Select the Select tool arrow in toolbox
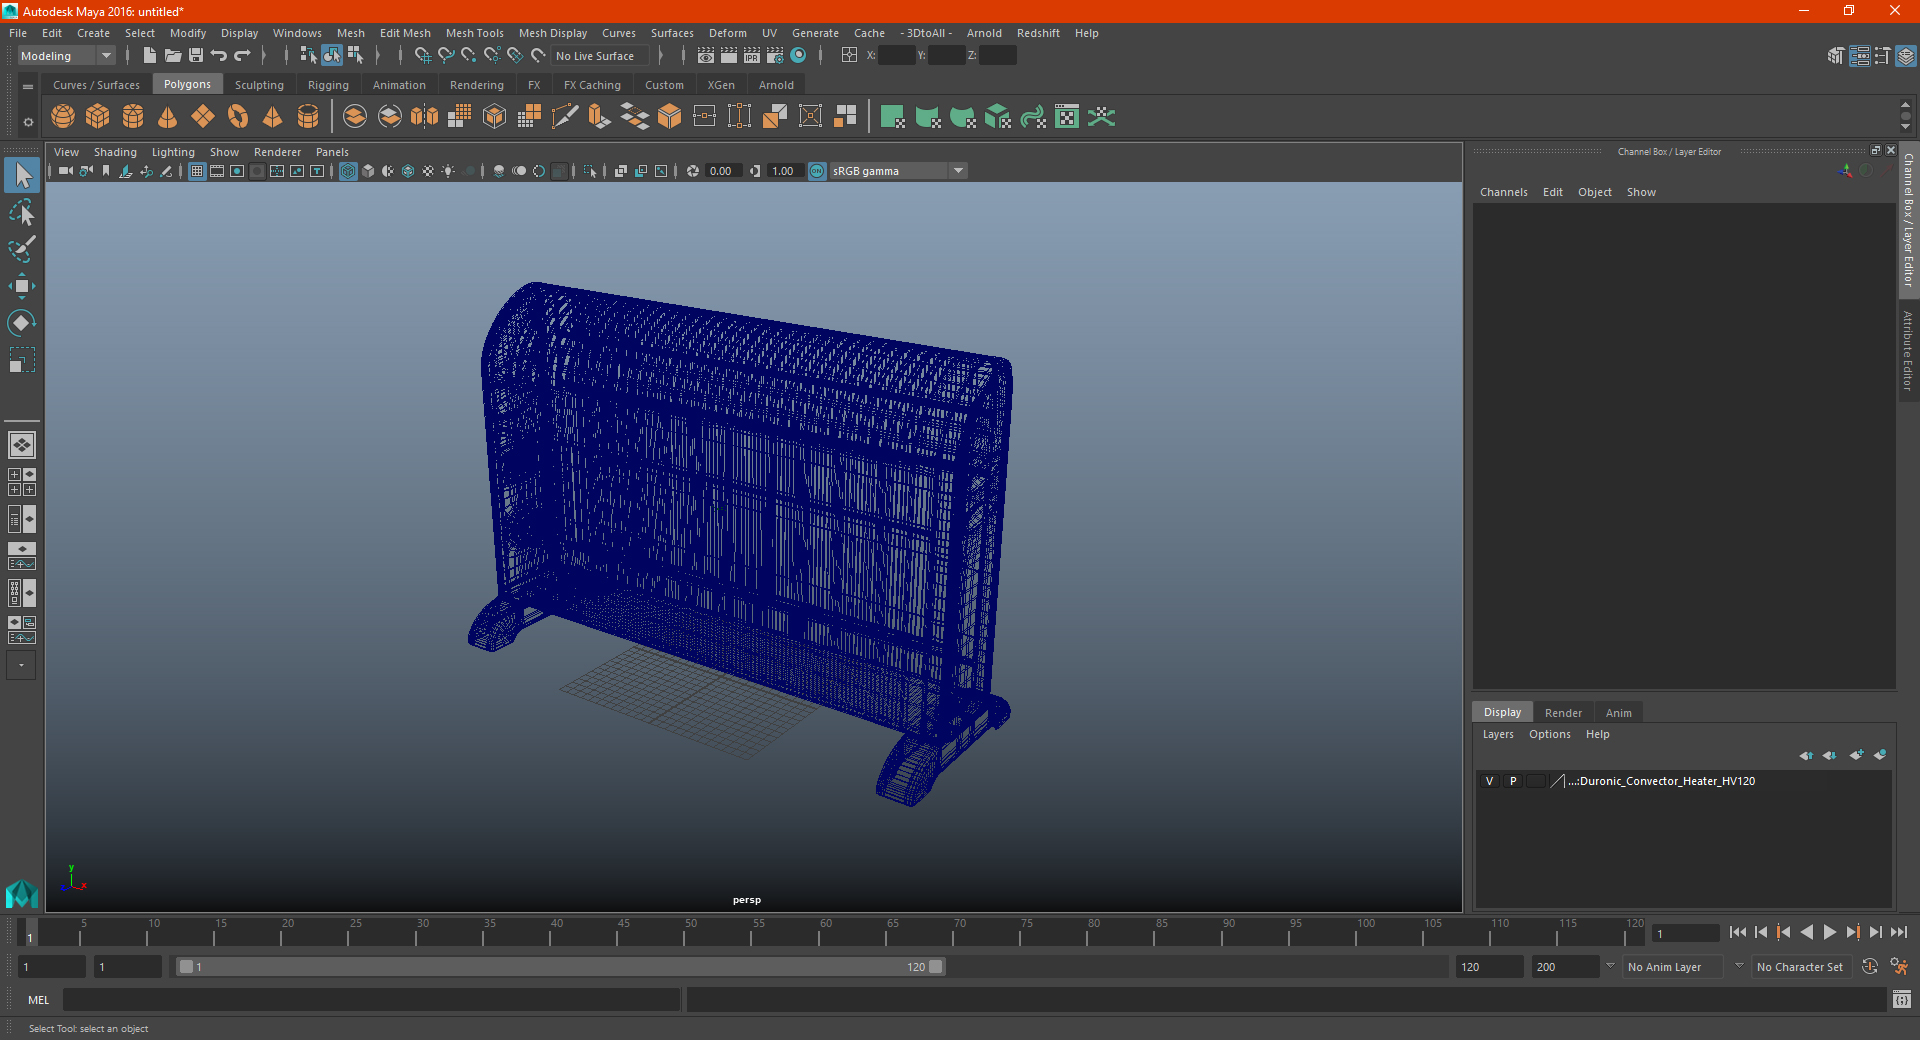The image size is (1920, 1040). 22,176
